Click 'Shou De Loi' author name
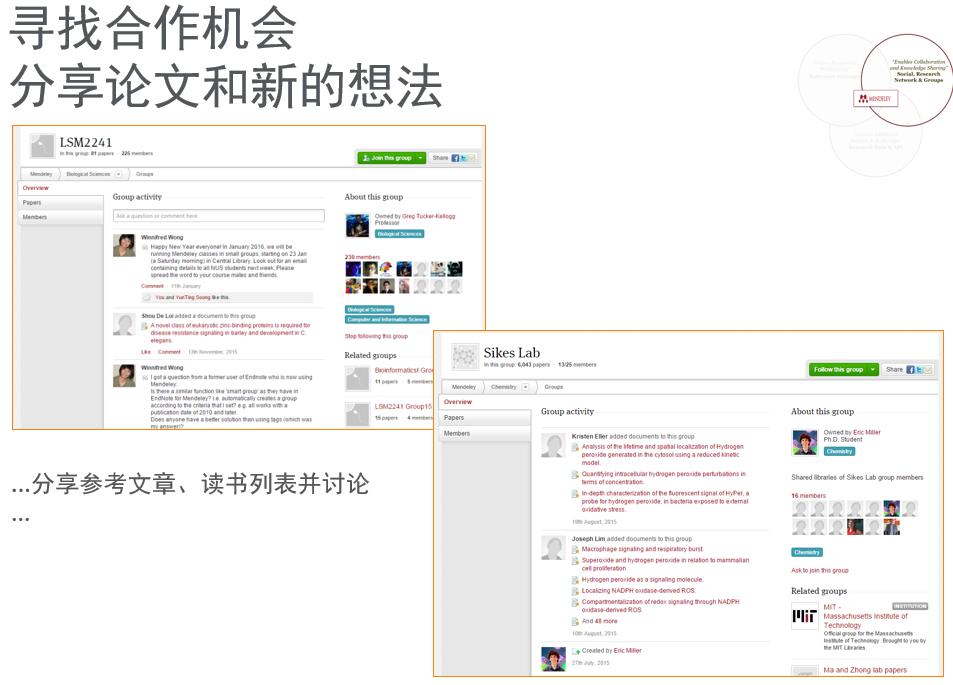The height and width of the screenshot is (685, 953). (x=157, y=316)
